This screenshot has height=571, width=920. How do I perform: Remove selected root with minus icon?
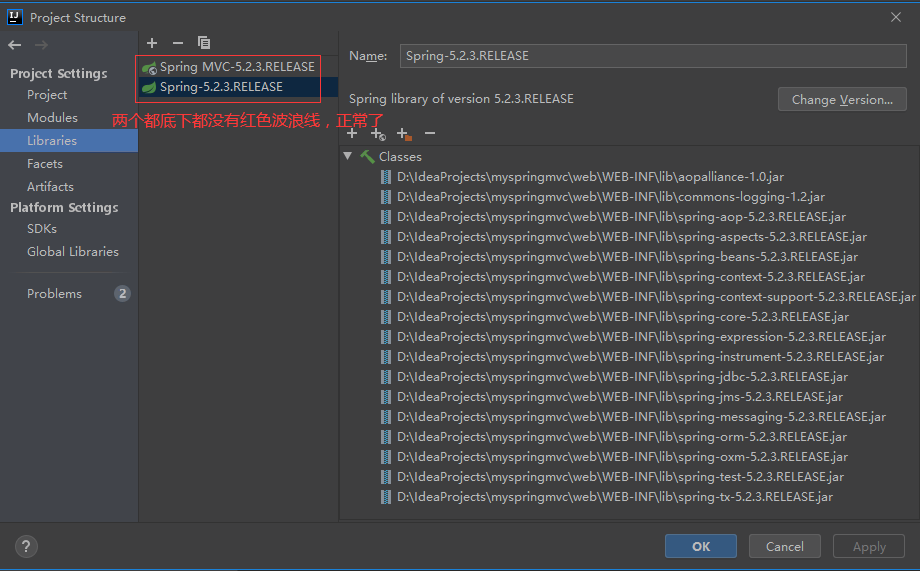[430, 134]
